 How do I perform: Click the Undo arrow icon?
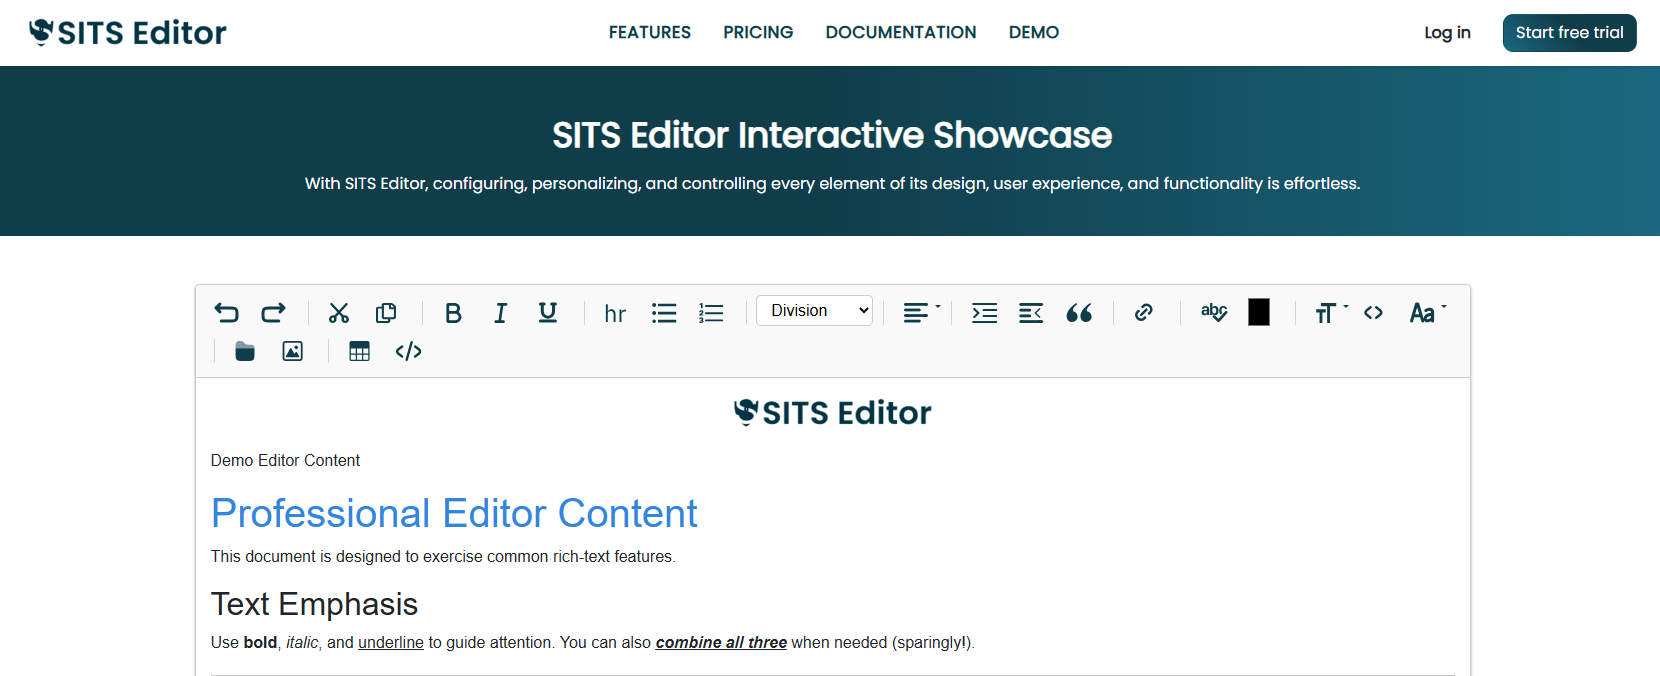[x=227, y=313]
